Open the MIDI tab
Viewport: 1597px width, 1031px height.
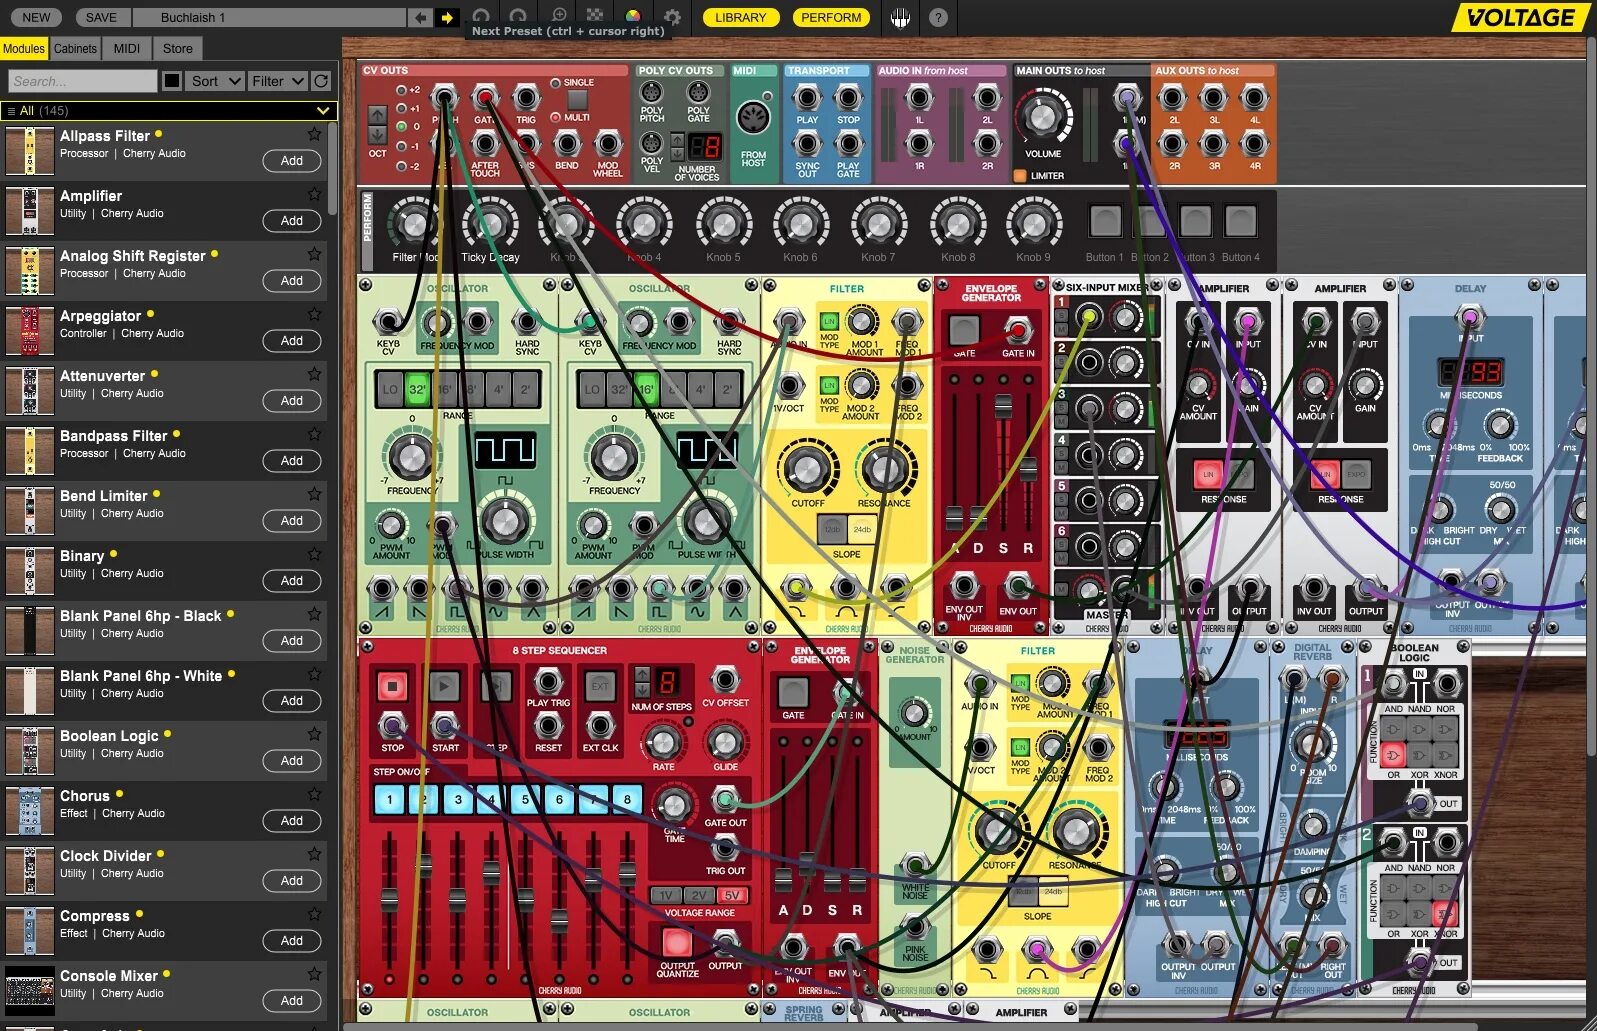127,48
